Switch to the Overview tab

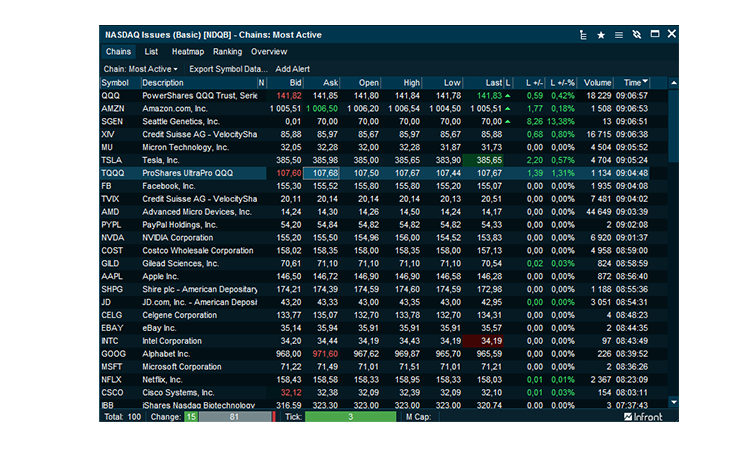[269, 52]
